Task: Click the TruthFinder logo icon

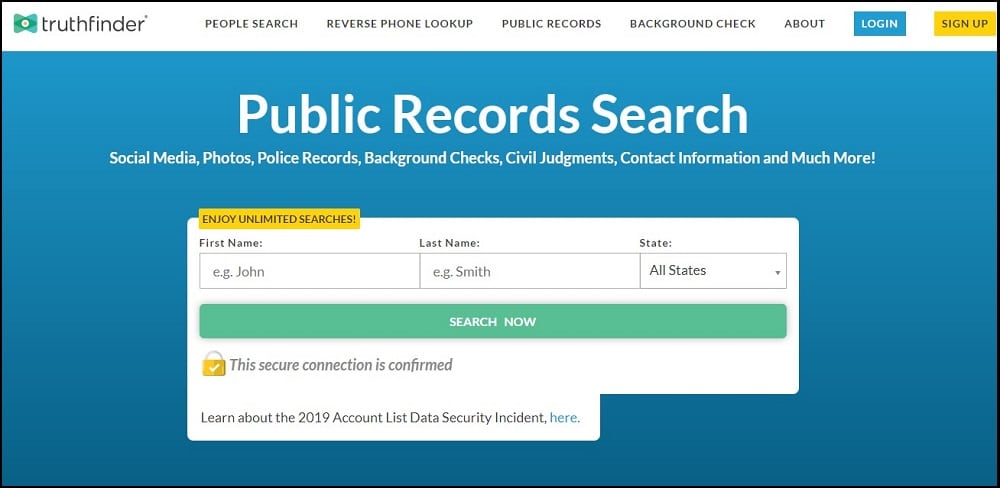Action: coord(26,24)
